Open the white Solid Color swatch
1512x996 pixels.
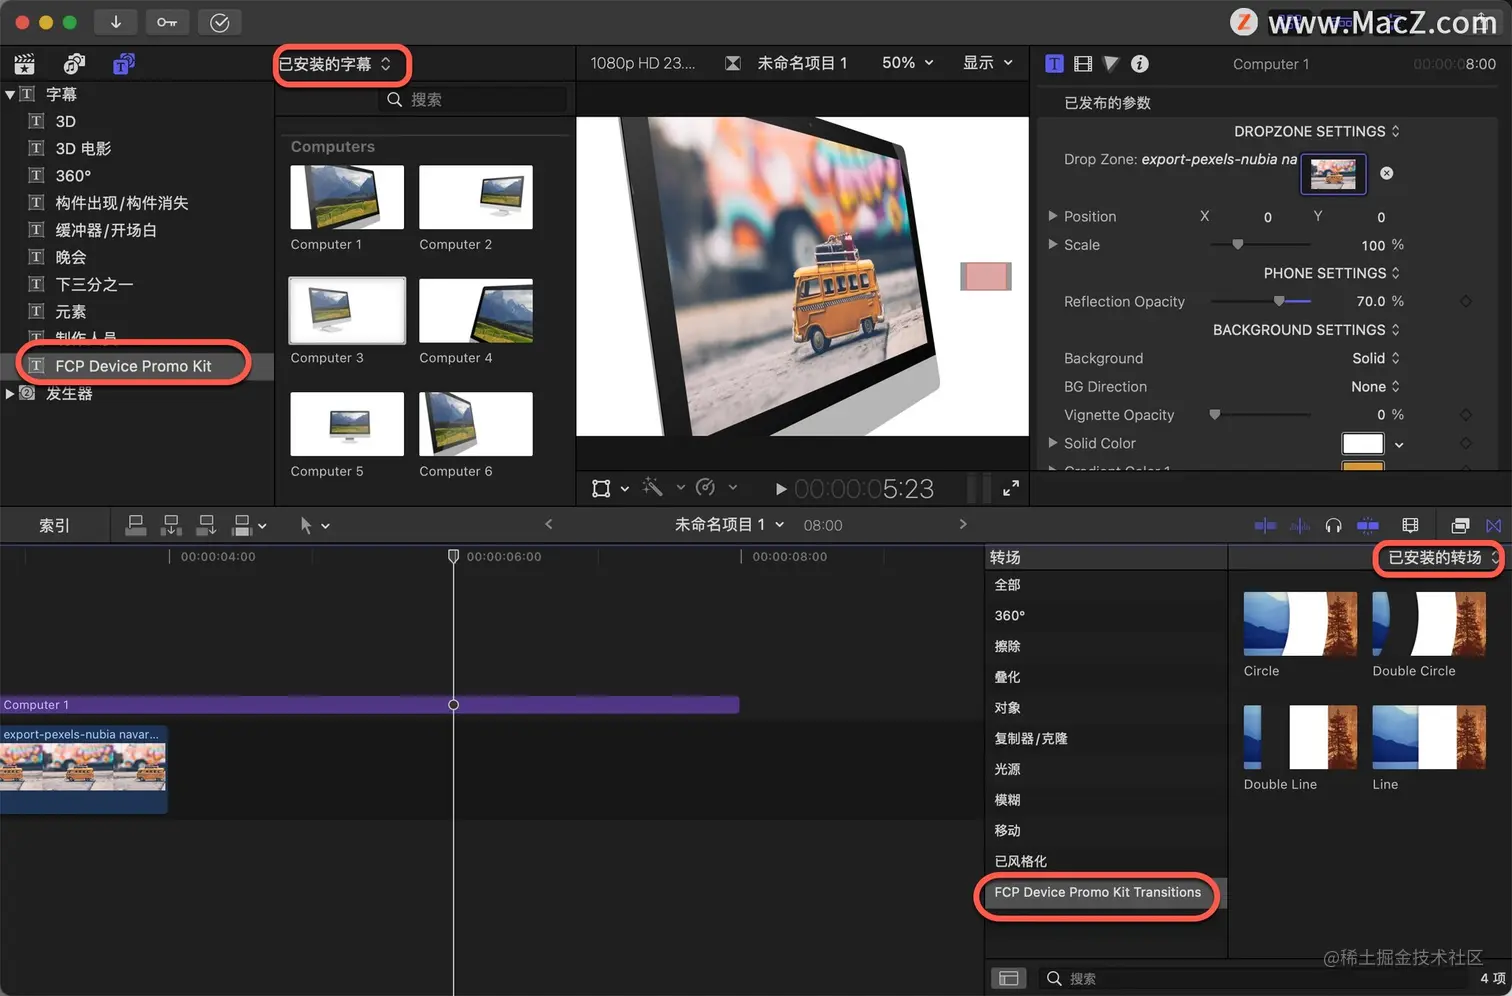(1362, 443)
